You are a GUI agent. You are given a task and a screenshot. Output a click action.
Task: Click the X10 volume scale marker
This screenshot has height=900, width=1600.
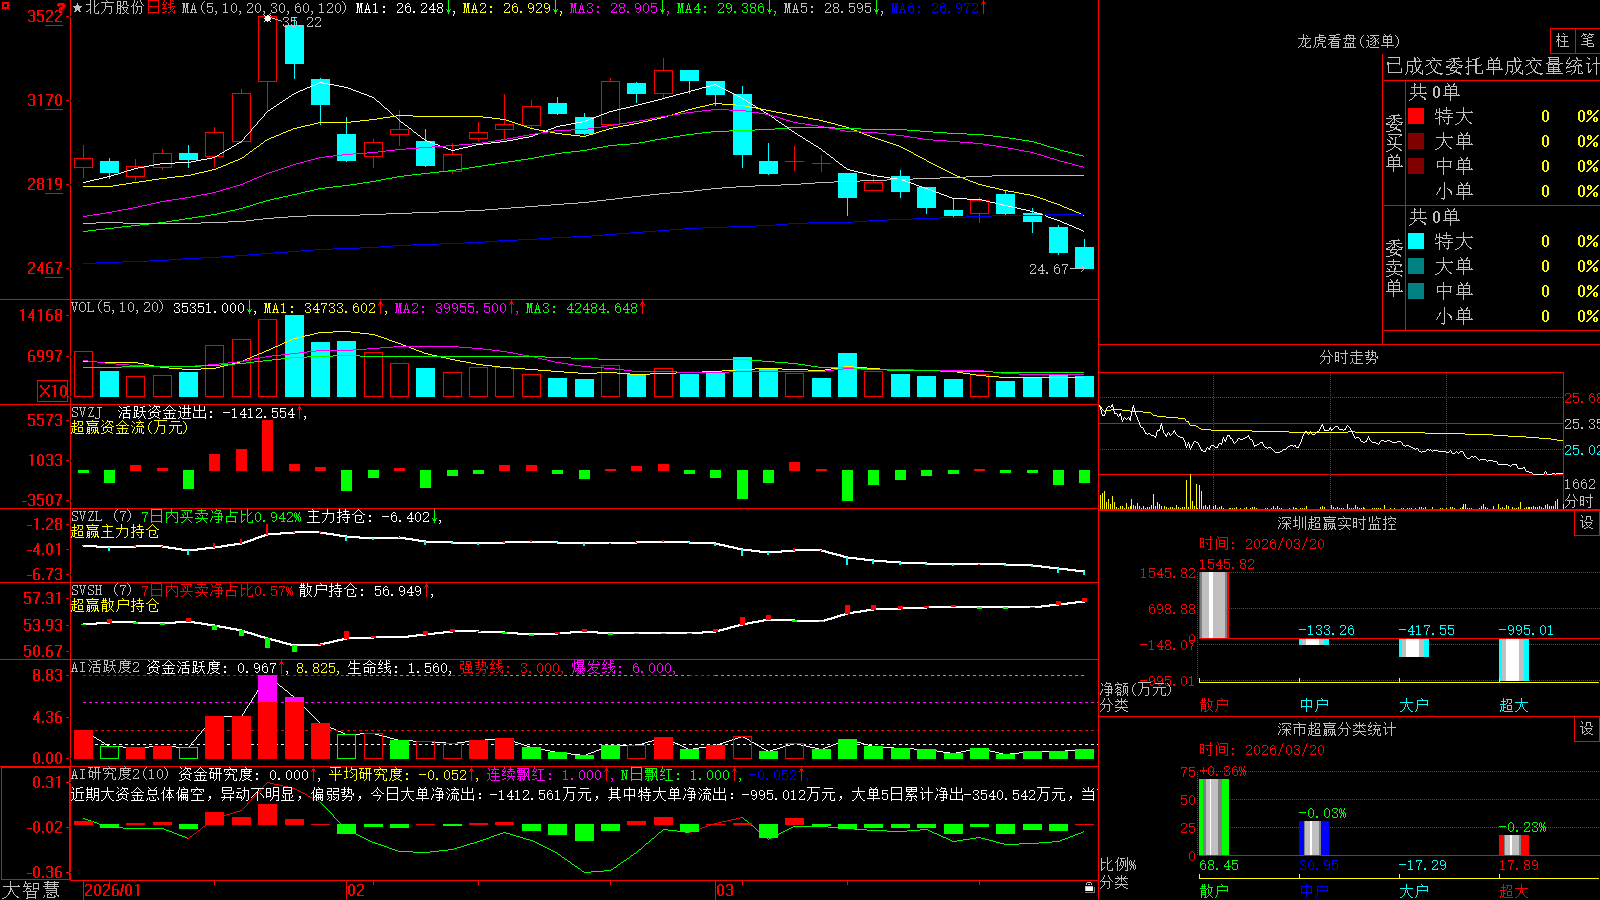[x=53, y=391]
